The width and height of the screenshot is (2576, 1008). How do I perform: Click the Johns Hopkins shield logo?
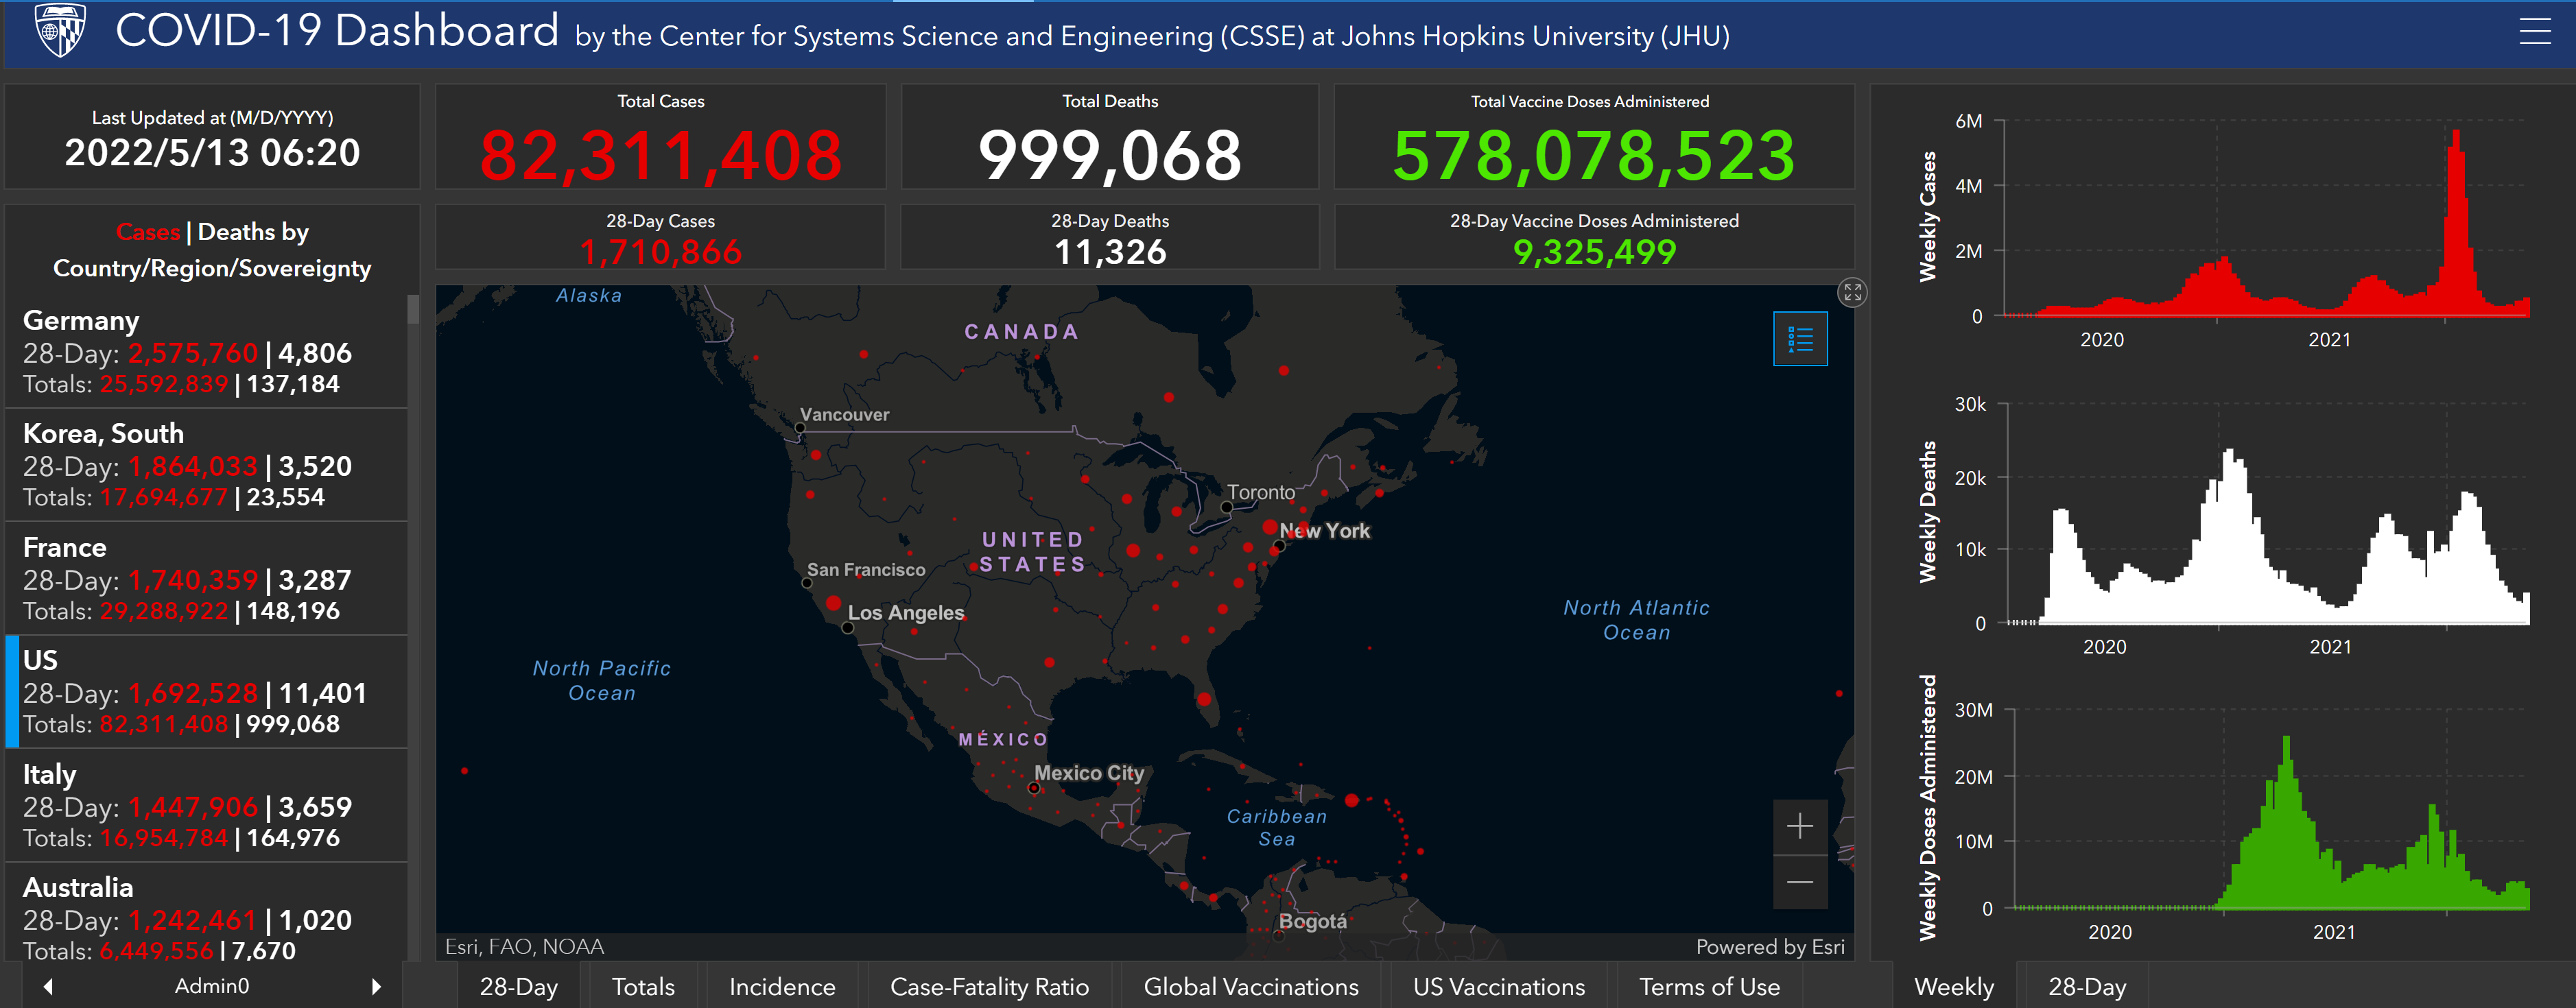click(x=58, y=30)
